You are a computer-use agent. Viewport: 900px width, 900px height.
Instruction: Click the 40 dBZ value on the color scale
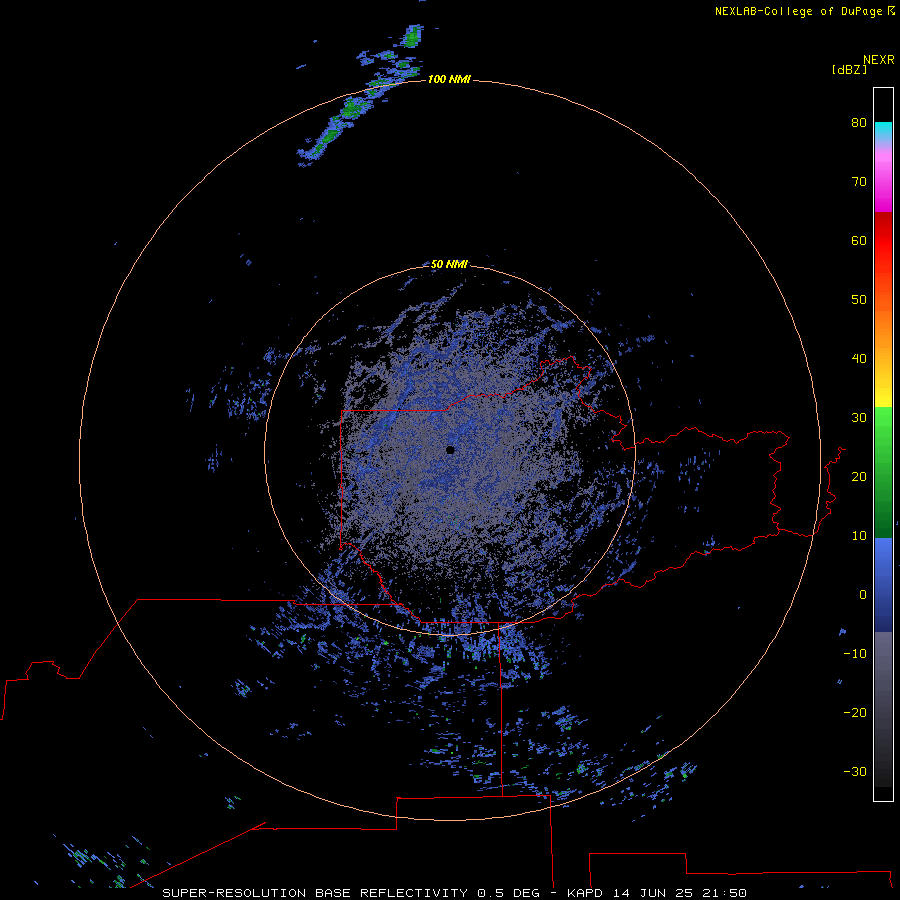[859, 358]
